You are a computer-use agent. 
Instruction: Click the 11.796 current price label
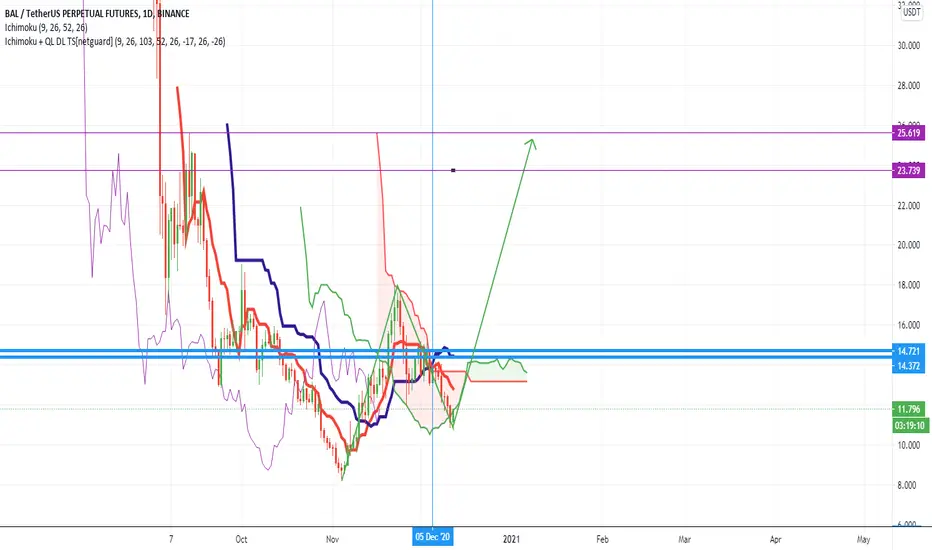pos(908,409)
